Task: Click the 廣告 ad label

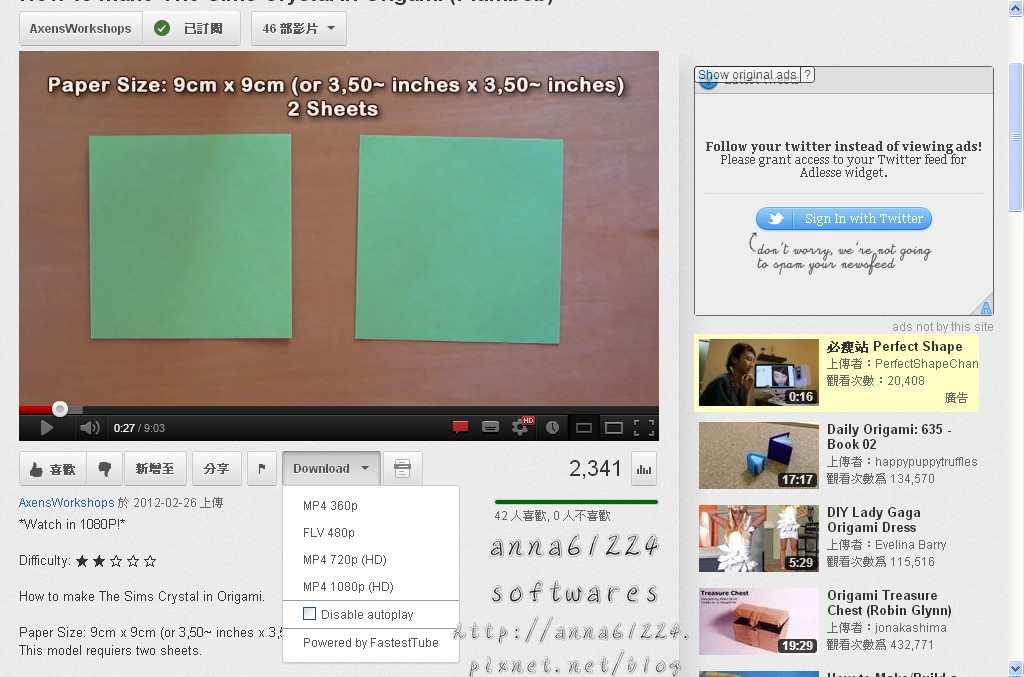Action: tap(956, 398)
